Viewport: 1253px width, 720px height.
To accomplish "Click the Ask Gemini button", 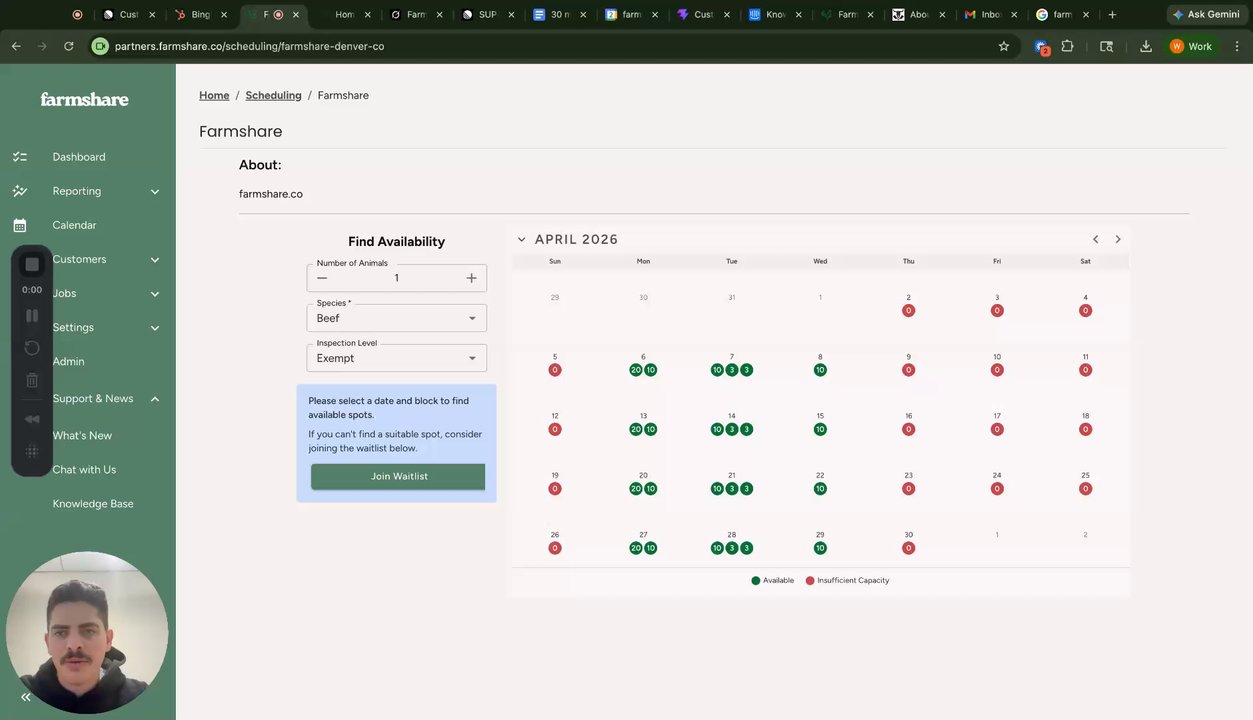I will [x=1206, y=15].
